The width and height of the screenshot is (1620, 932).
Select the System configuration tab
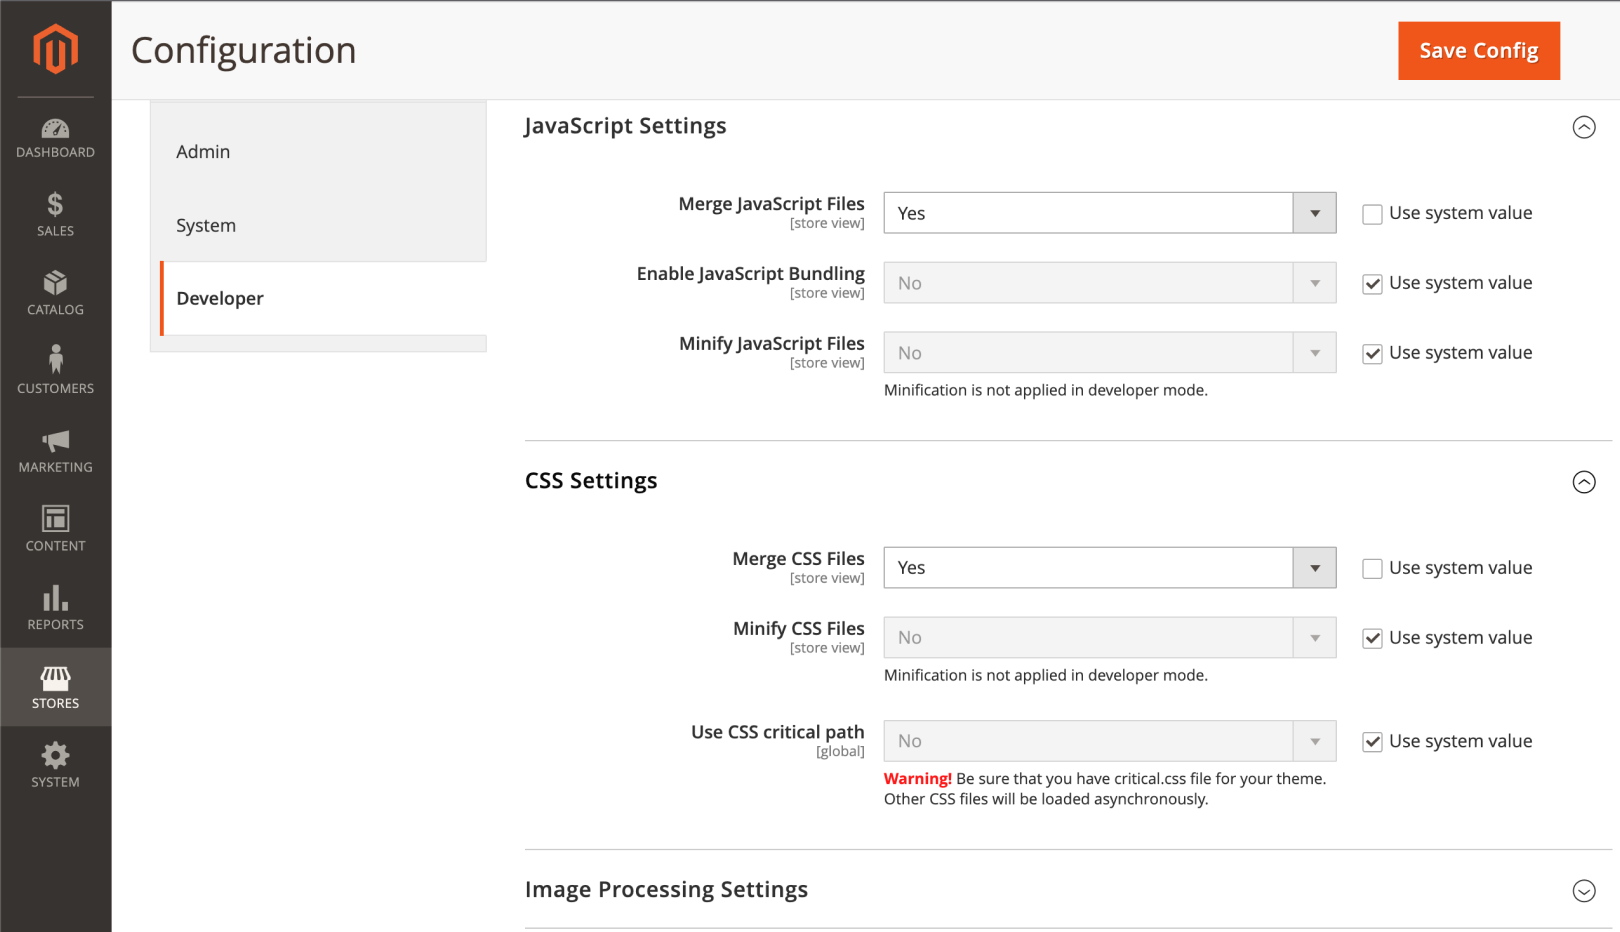pos(206,226)
